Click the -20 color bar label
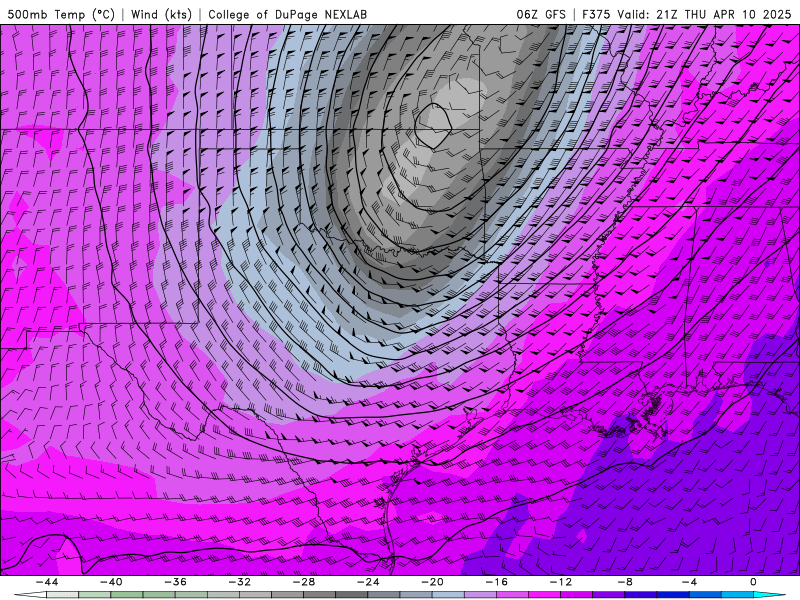The height and width of the screenshot is (600, 800). (x=432, y=582)
